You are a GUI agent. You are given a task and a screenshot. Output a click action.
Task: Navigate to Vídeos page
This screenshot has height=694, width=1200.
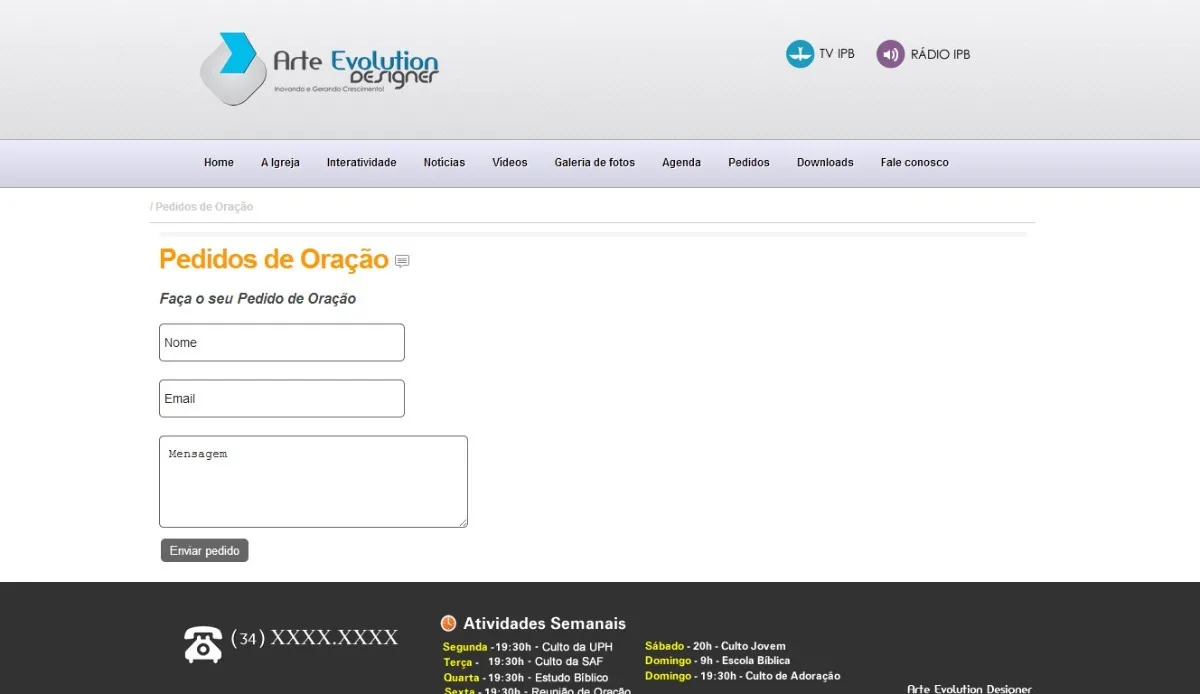click(510, 163)
